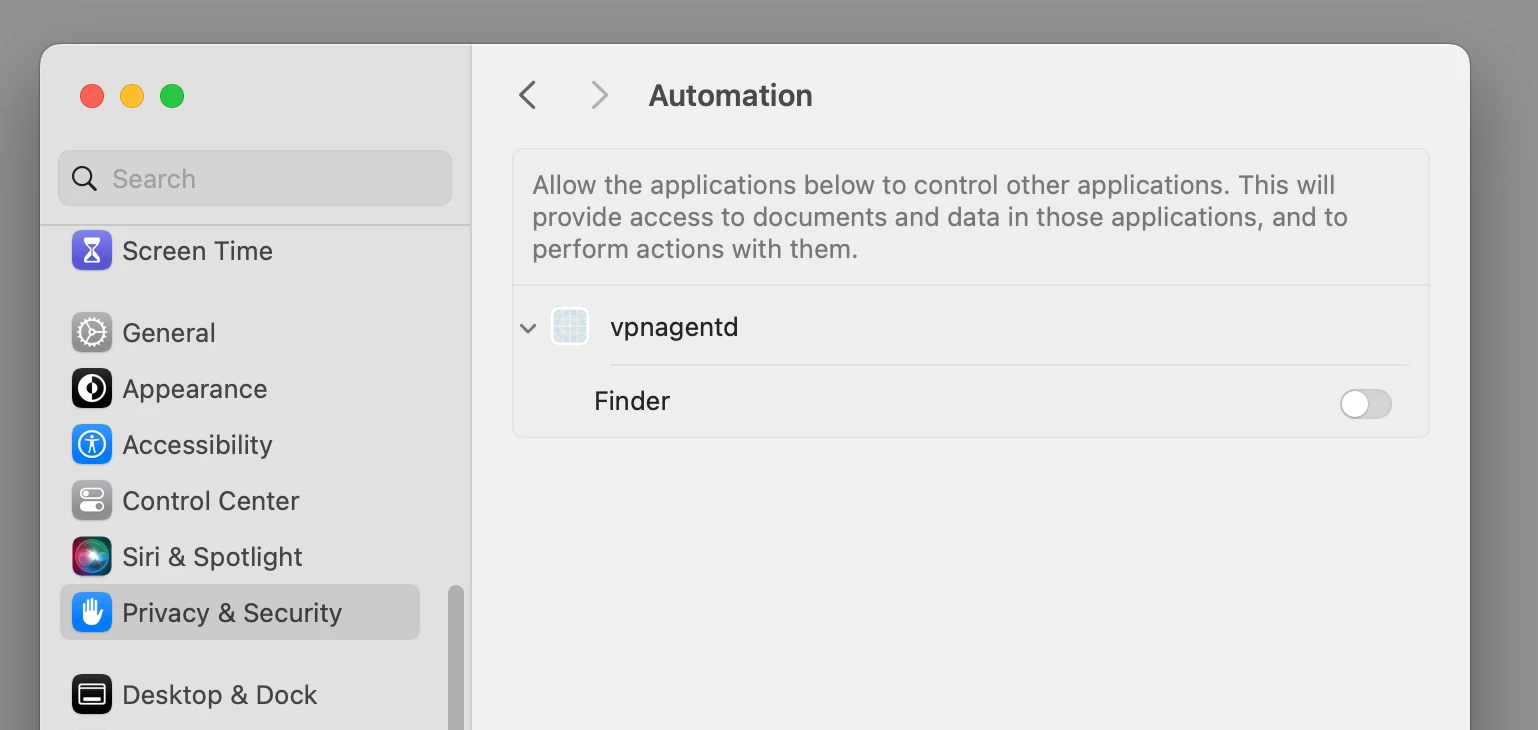Click the Privacy & Security hand icon
Image resolution: width=1538 pixels, height=730 pixels.
click(x=92, y=612)
